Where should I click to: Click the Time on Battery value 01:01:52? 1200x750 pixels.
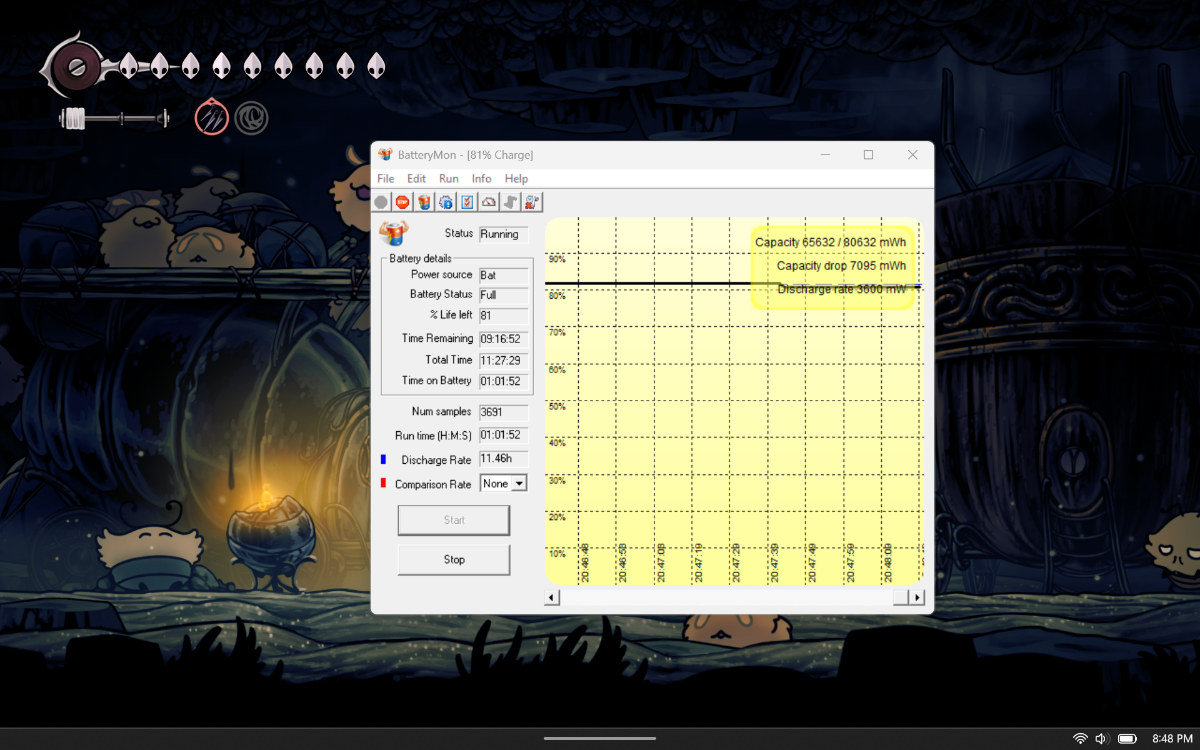(x=503, y=381)
